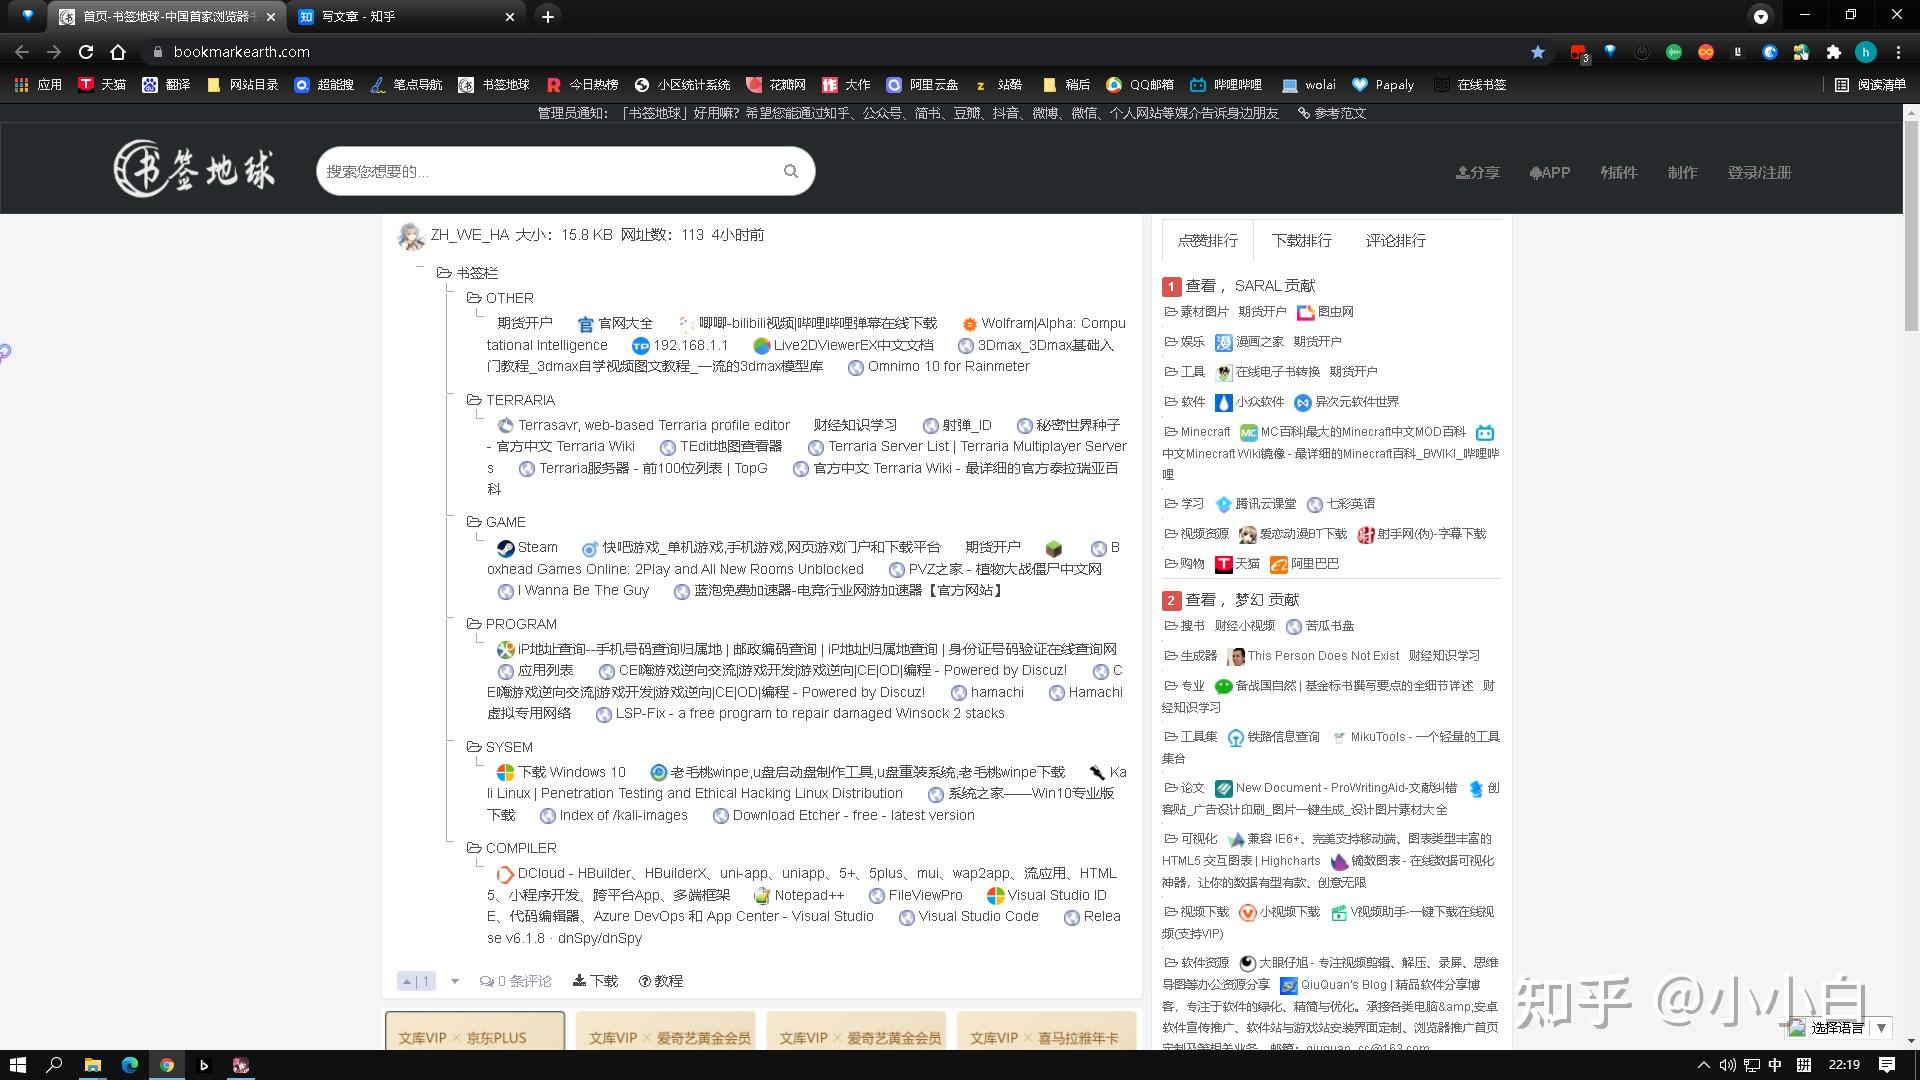Open Windows Start menu

(x=17, y=1065)
